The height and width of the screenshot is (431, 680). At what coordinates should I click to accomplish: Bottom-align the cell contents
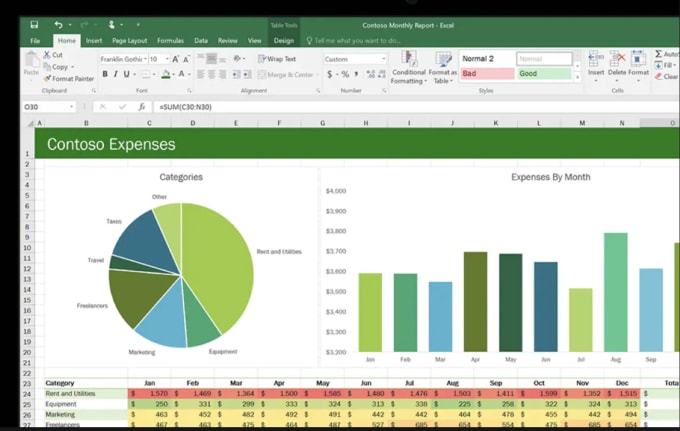pos(222,59)
